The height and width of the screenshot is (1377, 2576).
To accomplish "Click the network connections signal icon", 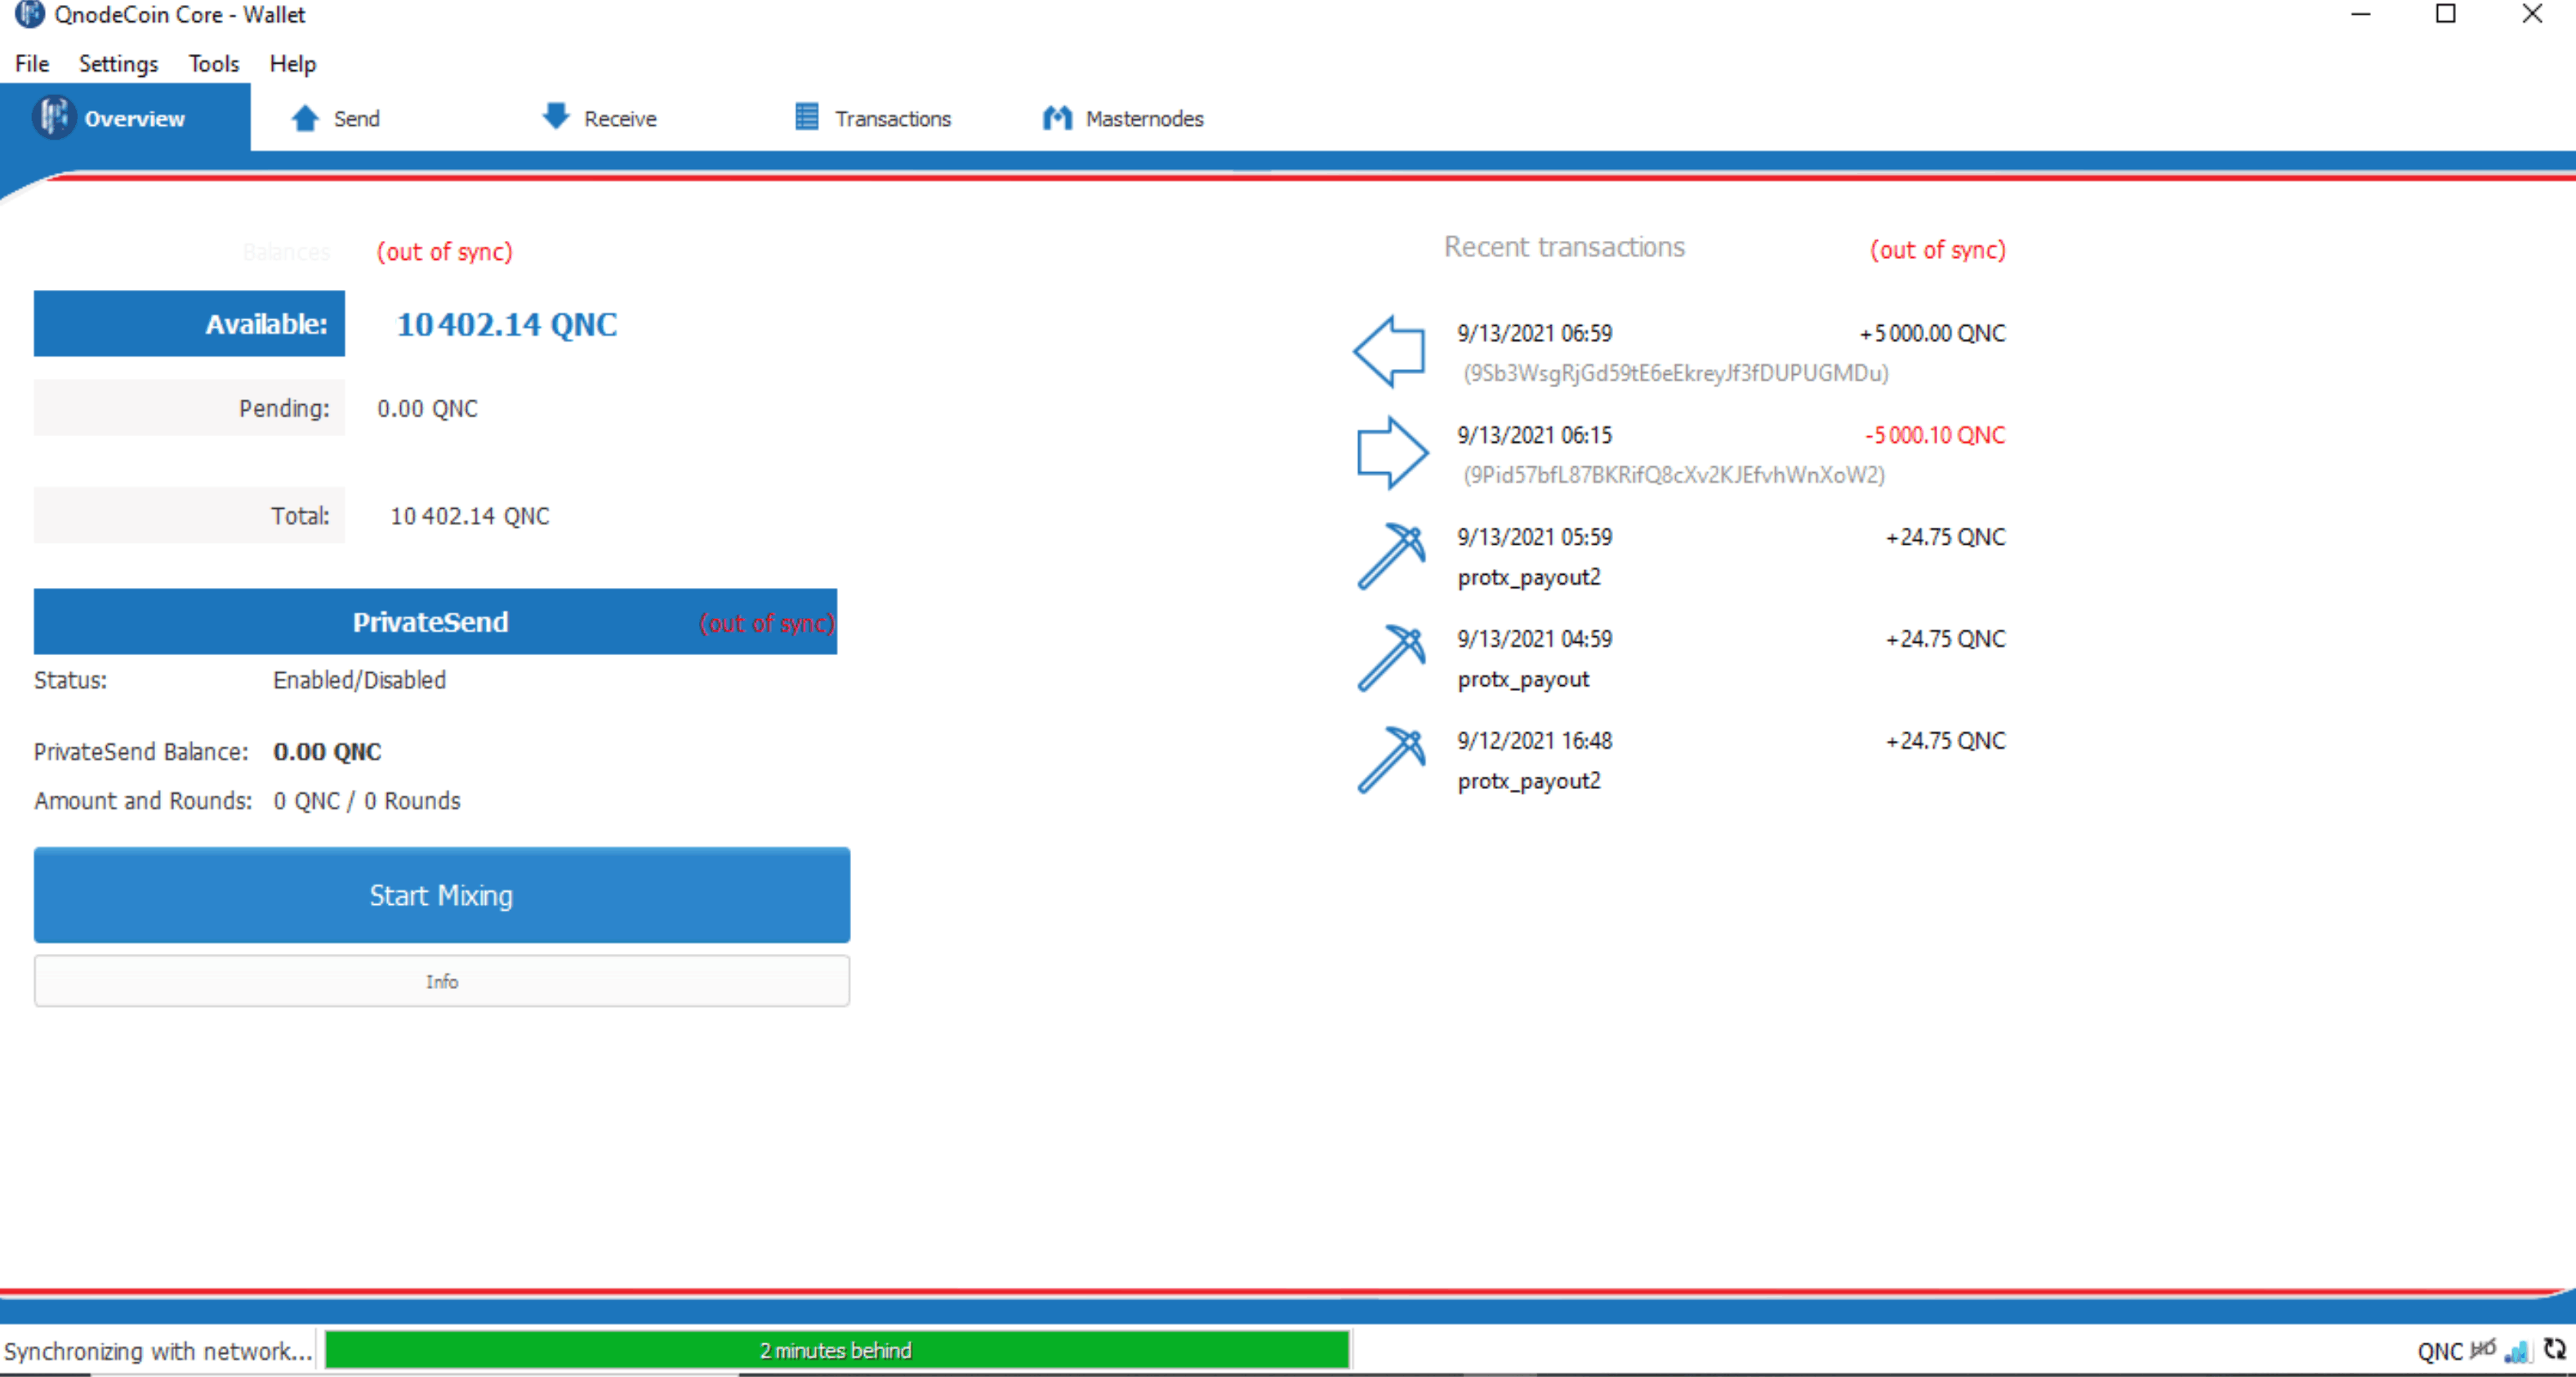I will [2519, 1351].
